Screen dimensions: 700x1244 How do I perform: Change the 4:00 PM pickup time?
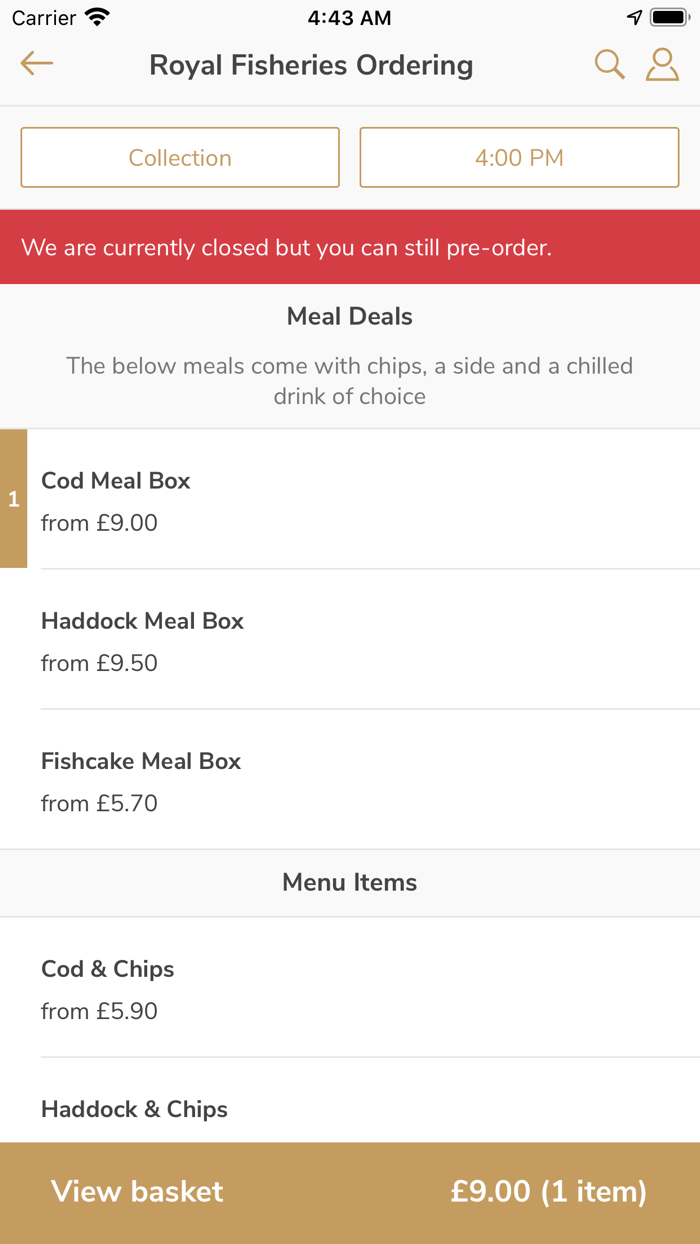(519, 157)
